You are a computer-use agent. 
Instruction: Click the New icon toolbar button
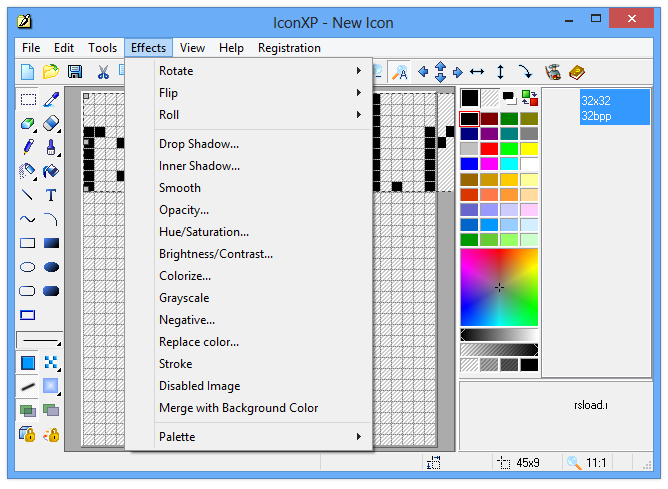click(28, 72)
